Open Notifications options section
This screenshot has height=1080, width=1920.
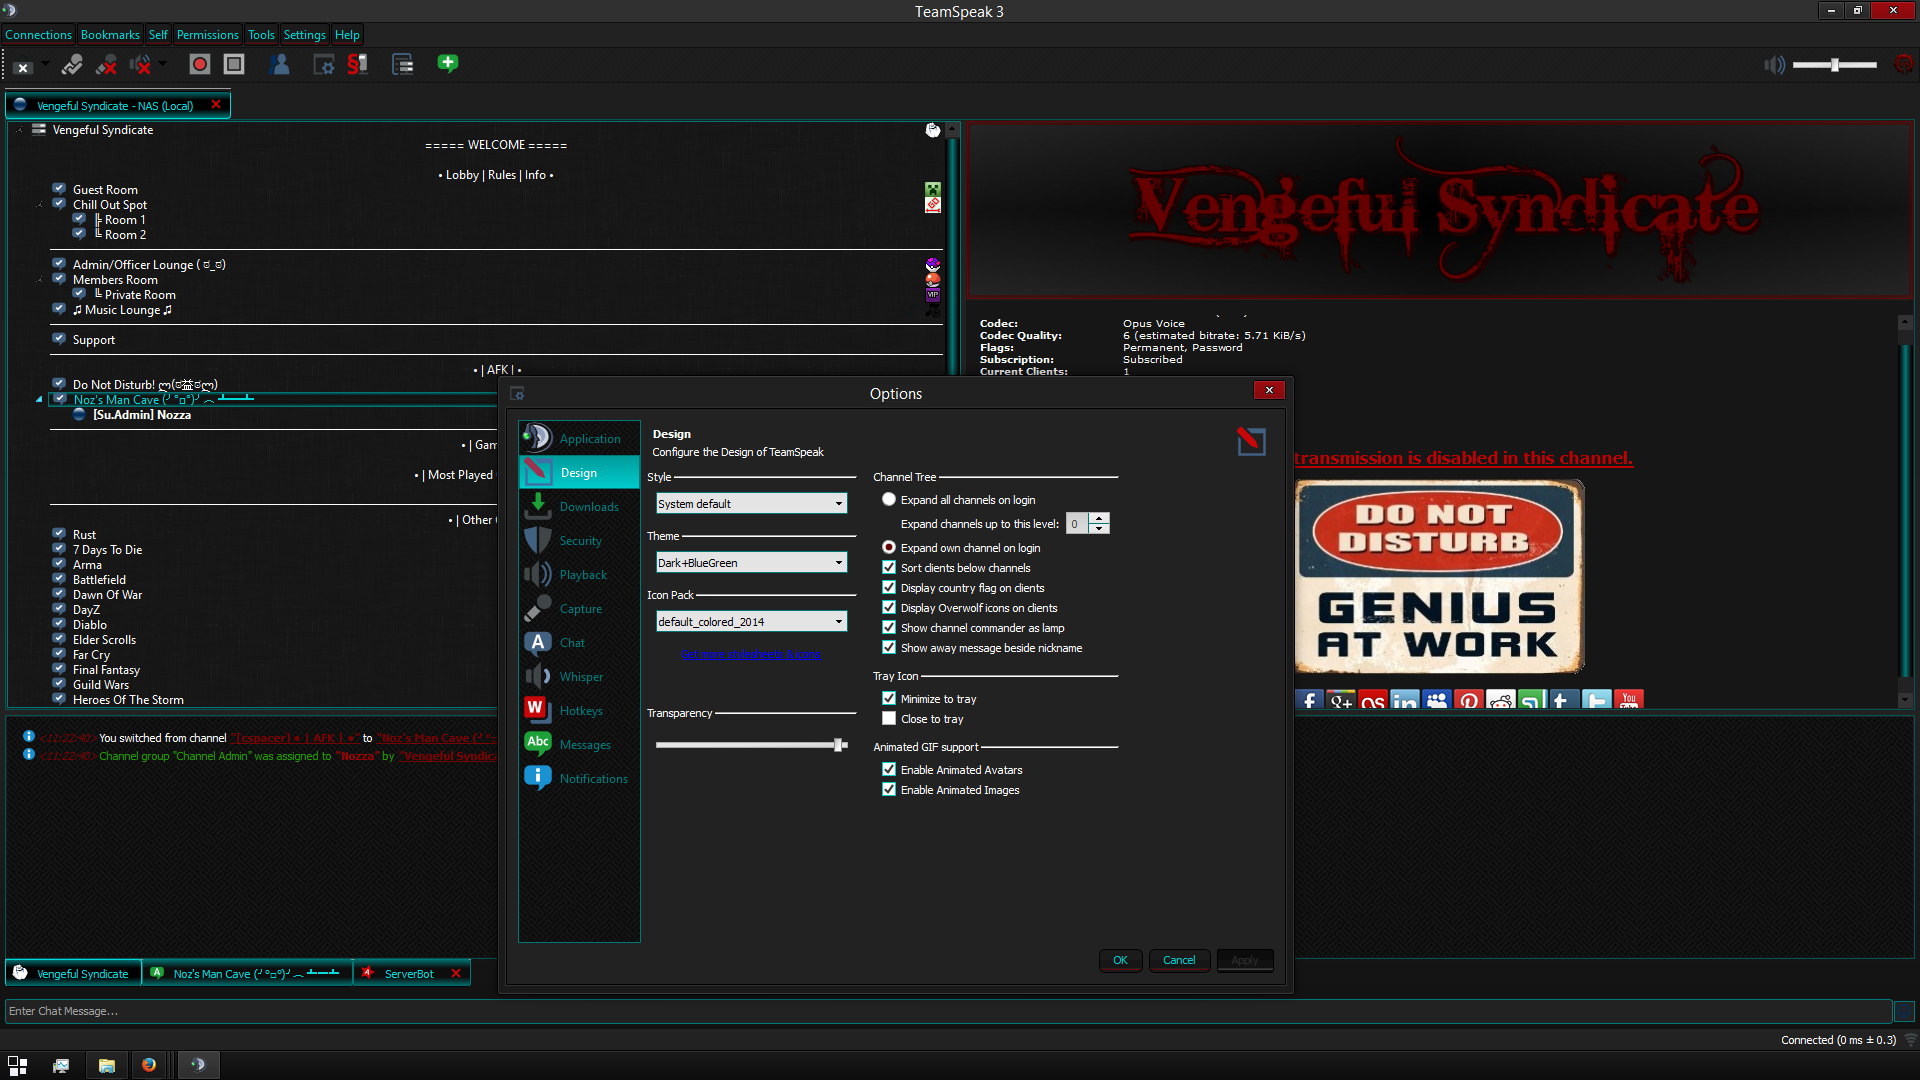click(593, 779)
